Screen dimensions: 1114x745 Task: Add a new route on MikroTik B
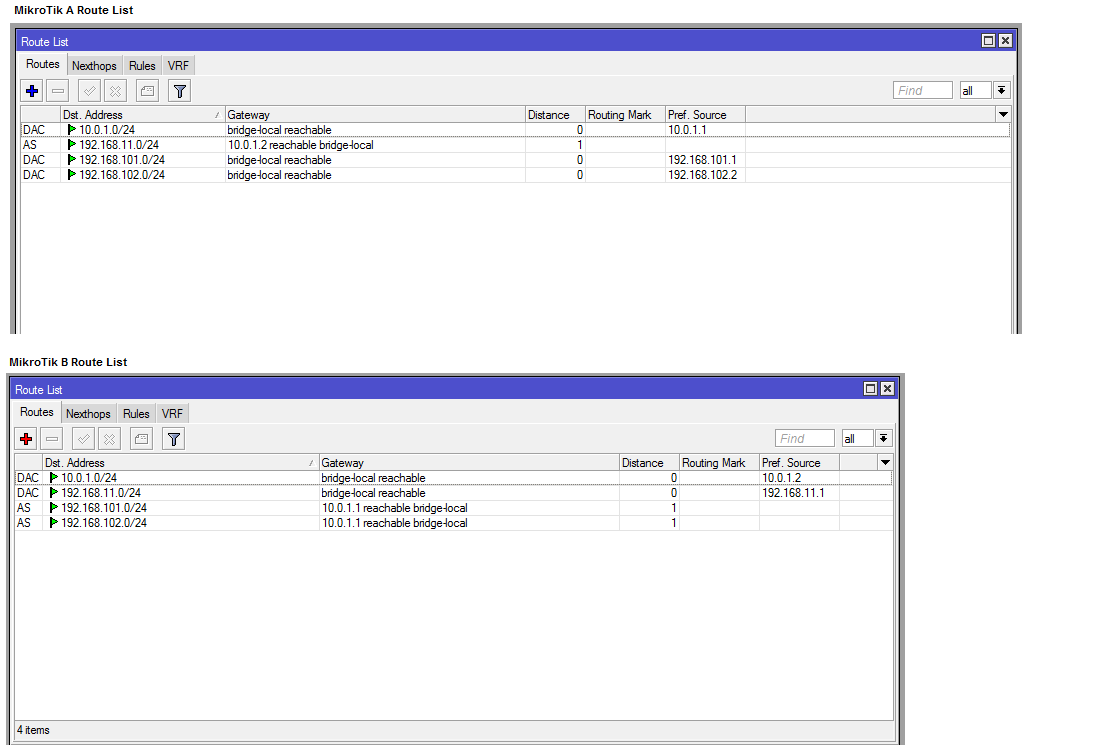(25, 438)
